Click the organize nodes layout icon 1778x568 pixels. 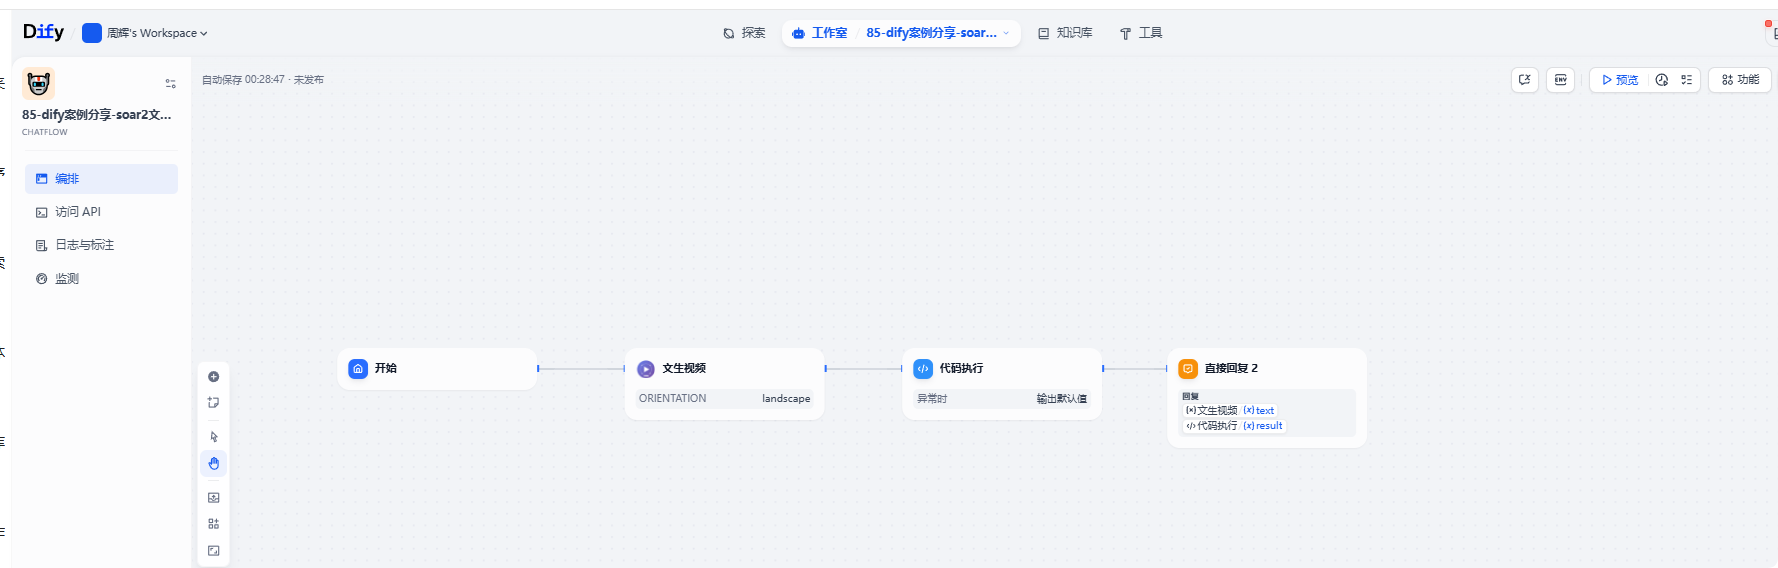(x=213, y=524)
